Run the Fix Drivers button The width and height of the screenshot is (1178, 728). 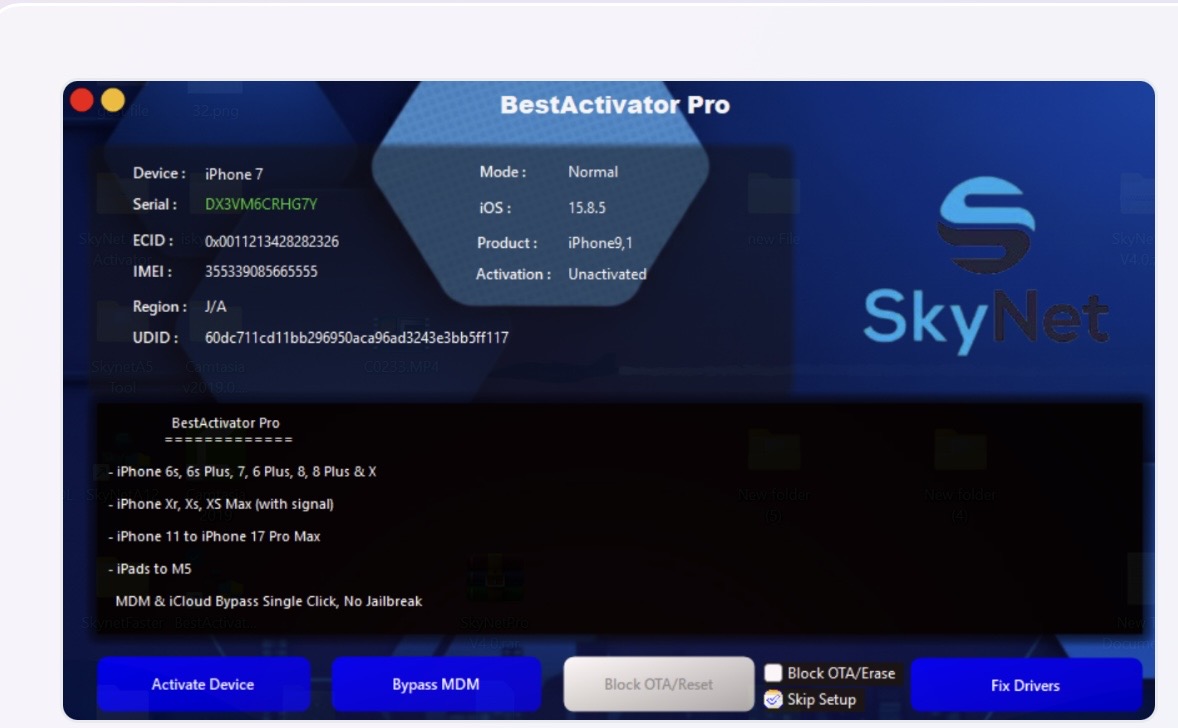[1025, 685]
